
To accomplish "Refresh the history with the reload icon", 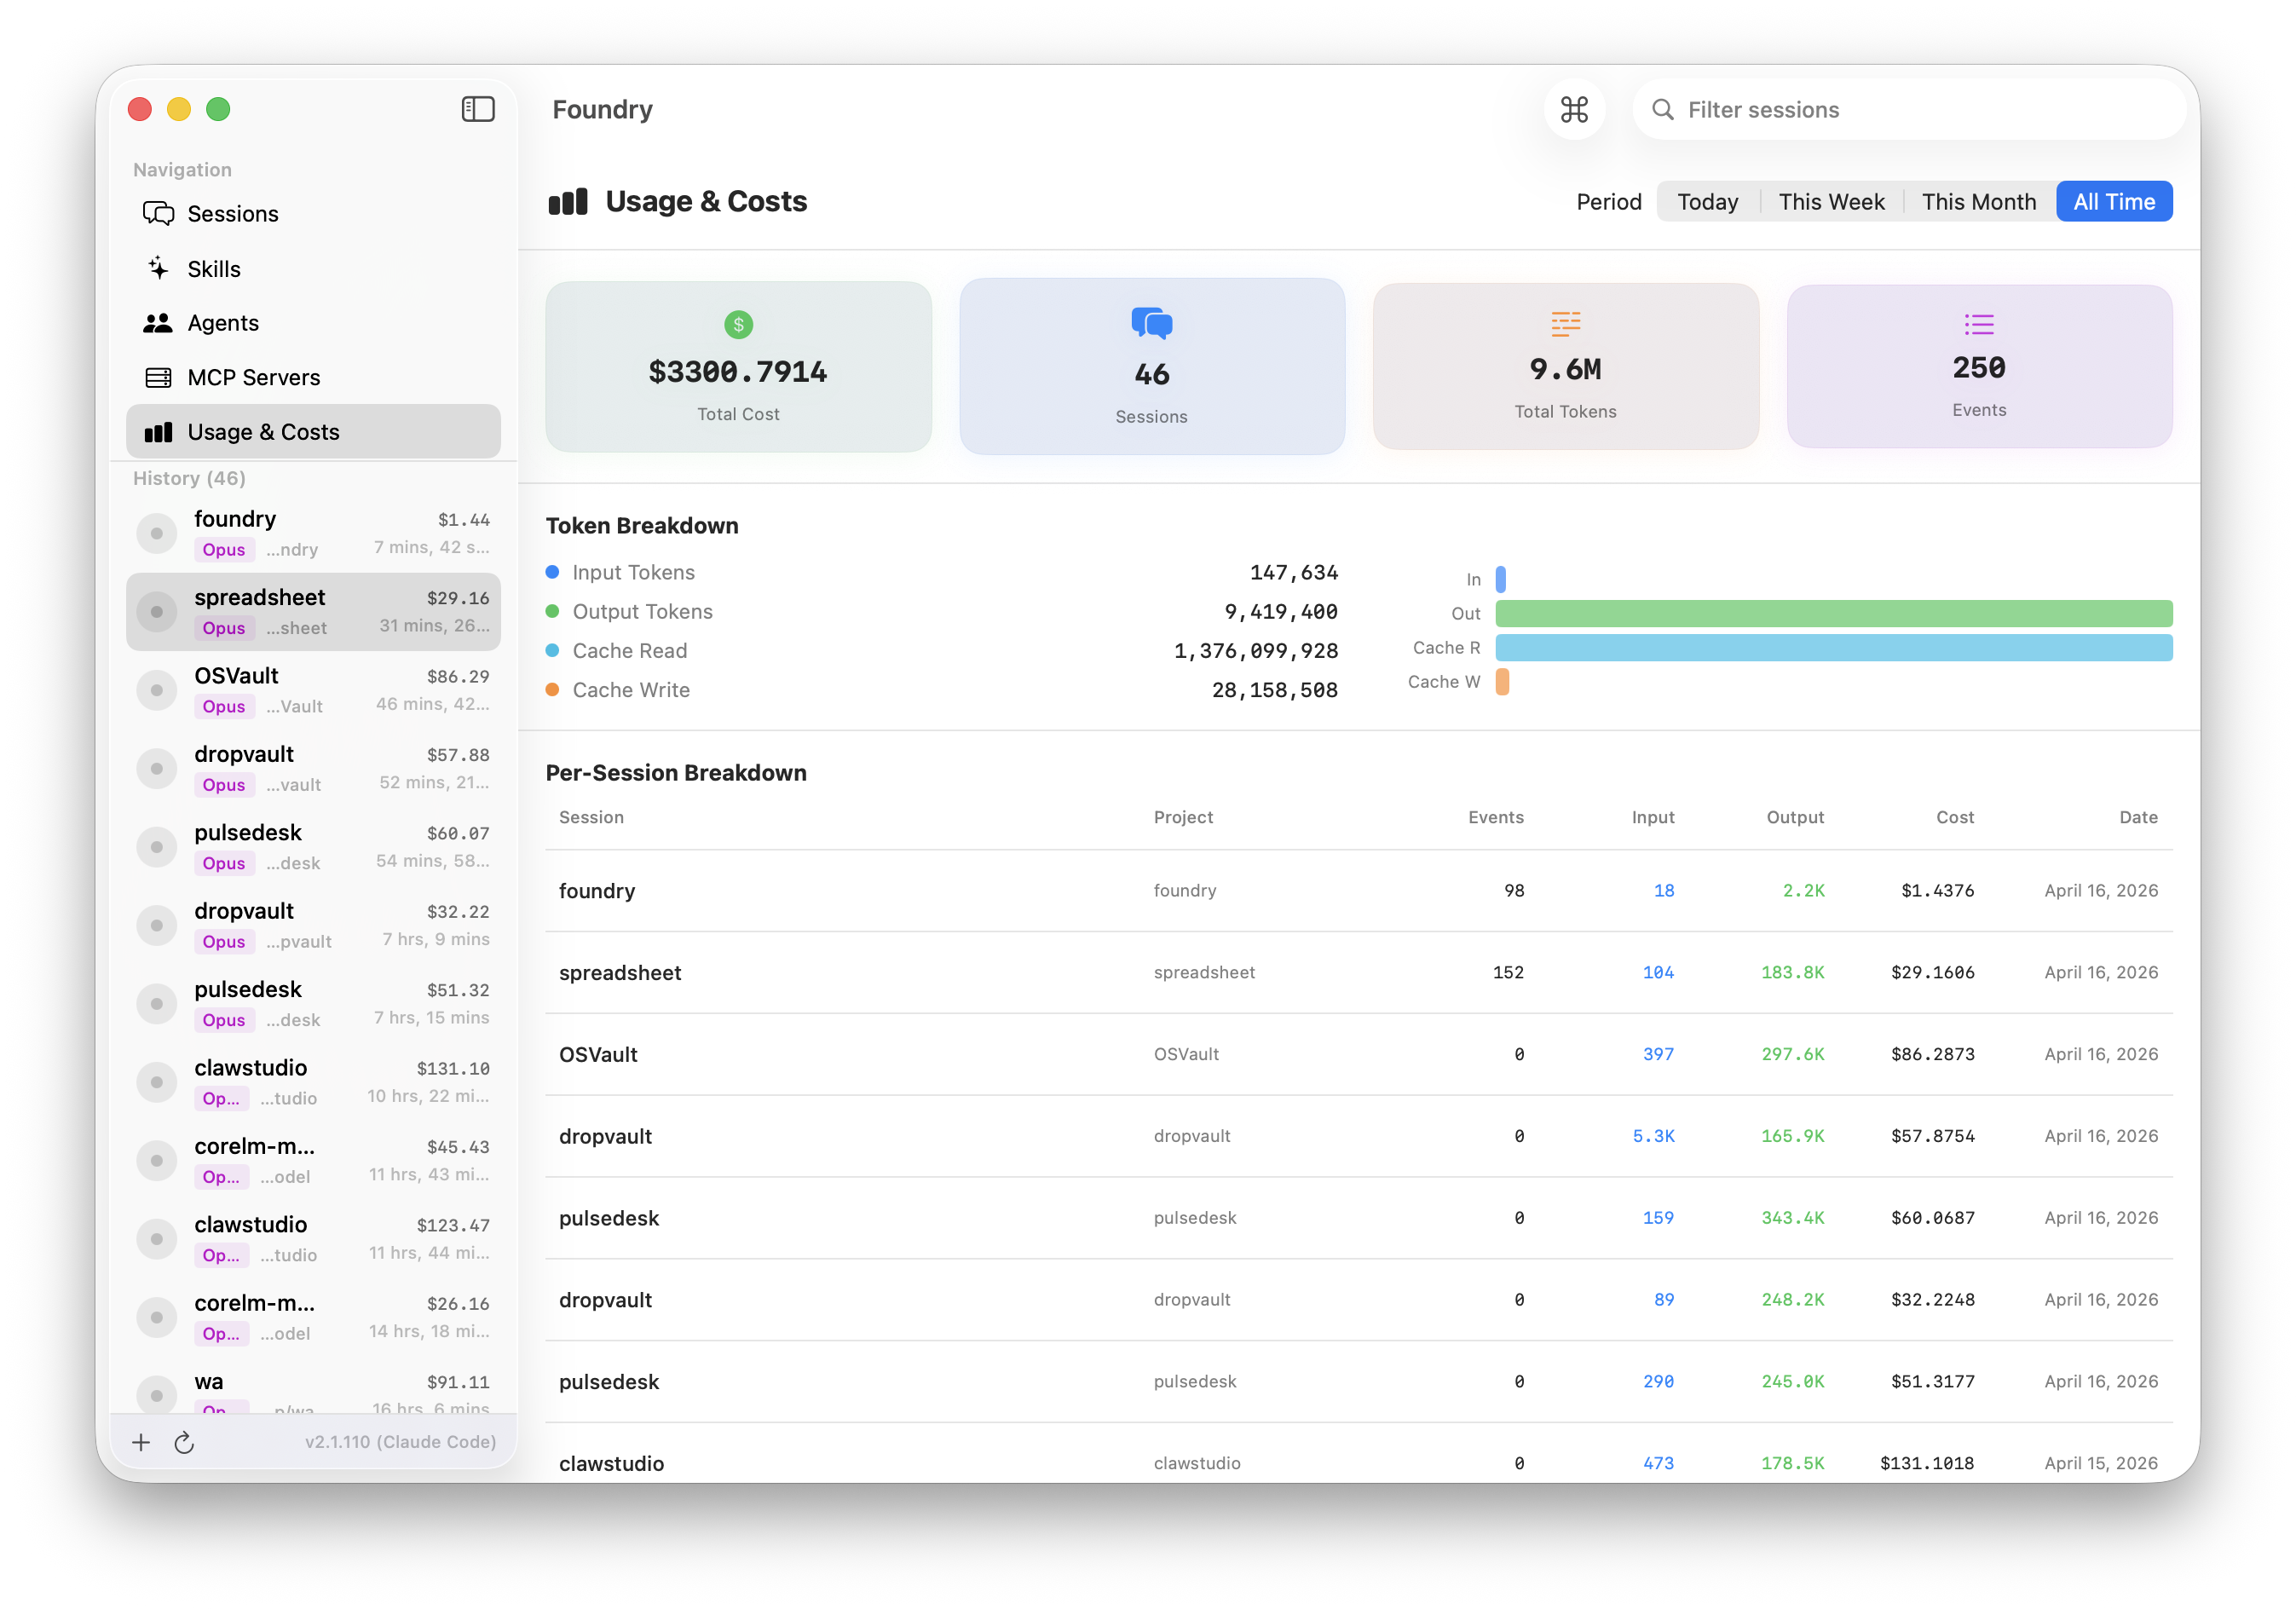I will click(x=185, y=1442).
